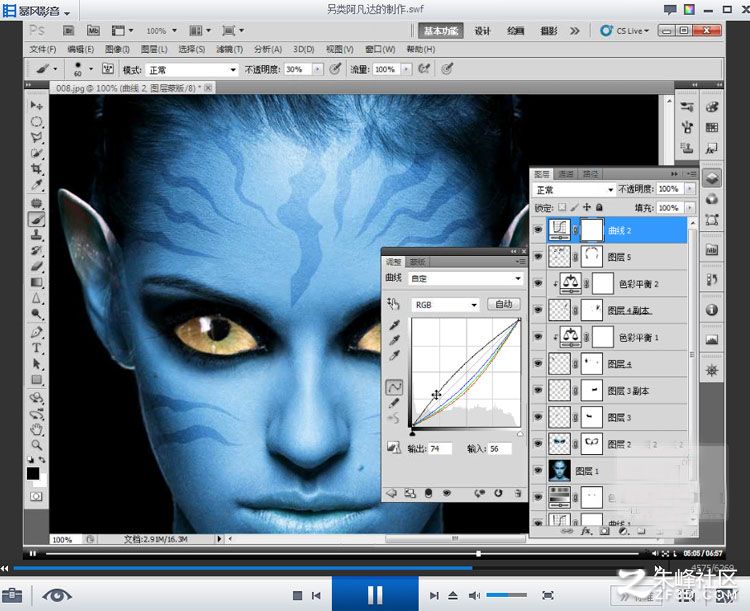Click the blue playback progress bar

click(x=243, y=568)
